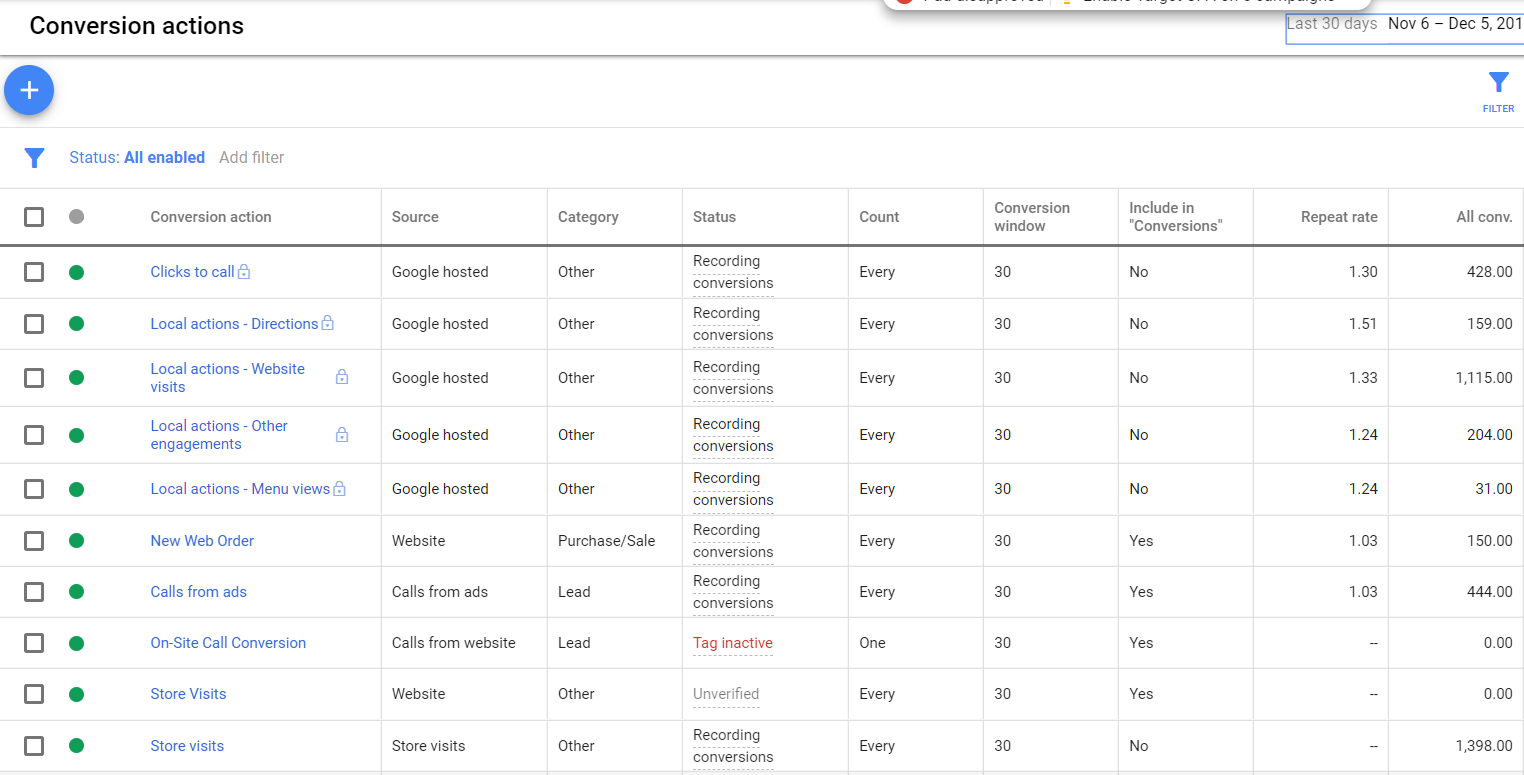Screen dimensions: 1524x775
Task: Open the Clicks to call conversion action
Action: point(192,272)
